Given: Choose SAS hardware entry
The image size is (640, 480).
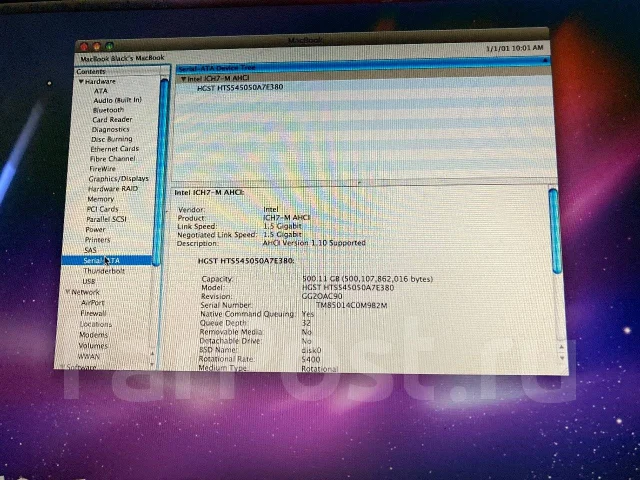Looking at the screenshot, I should click(90, 250).
